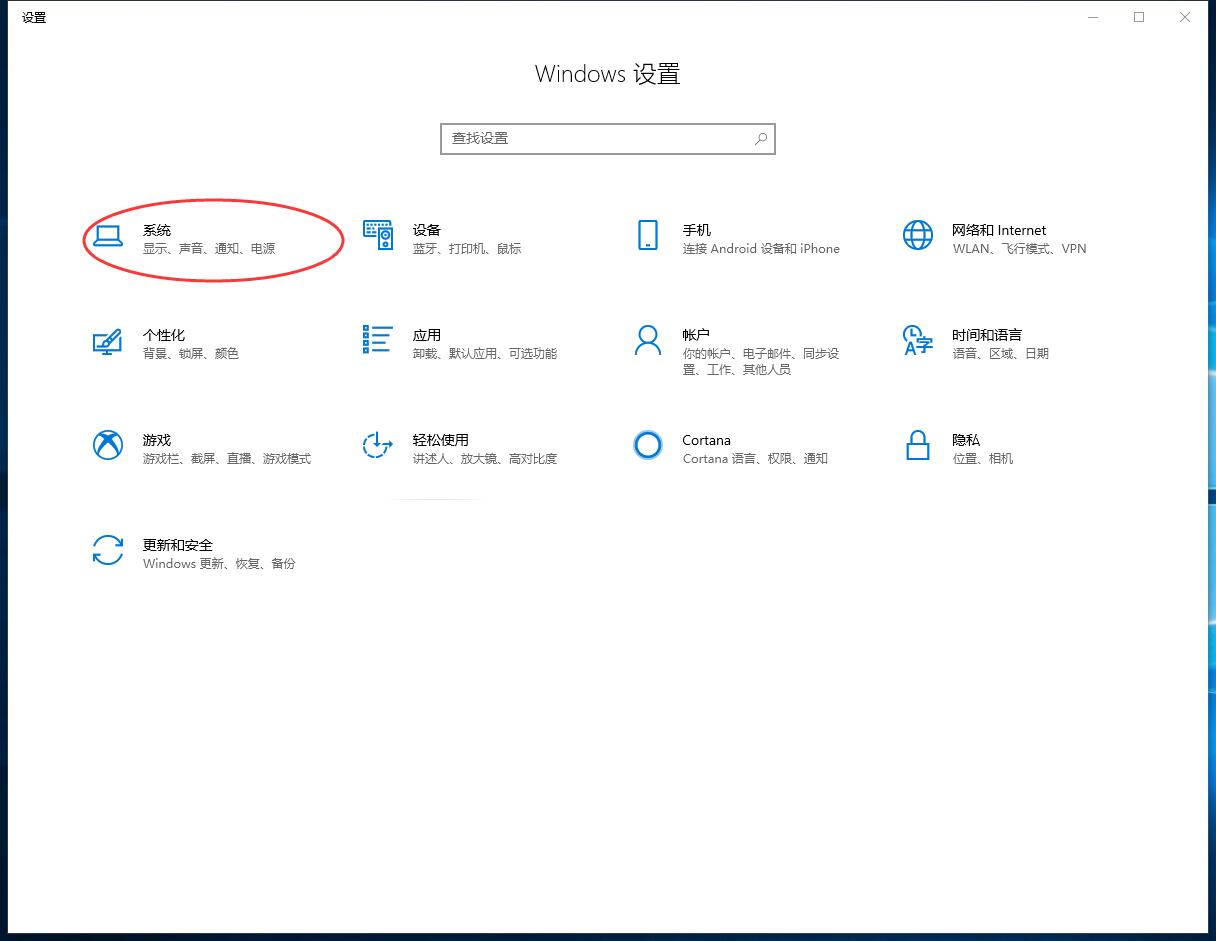Click the 个性化 paintbrush icon
The height and width of the screenshot is (941, 1216).
[107, 341]
